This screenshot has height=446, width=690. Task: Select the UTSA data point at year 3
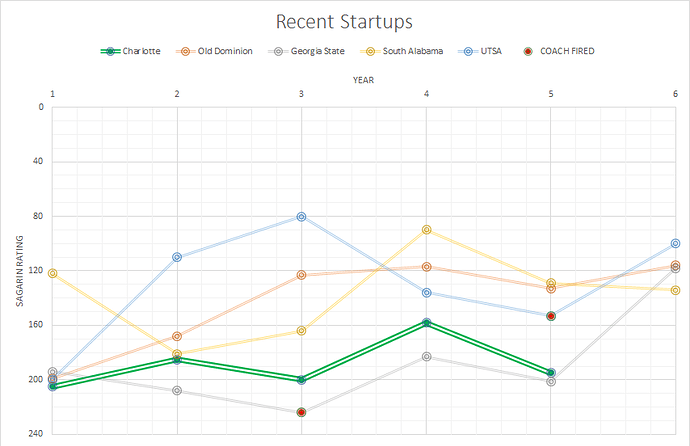click(301, 217)
